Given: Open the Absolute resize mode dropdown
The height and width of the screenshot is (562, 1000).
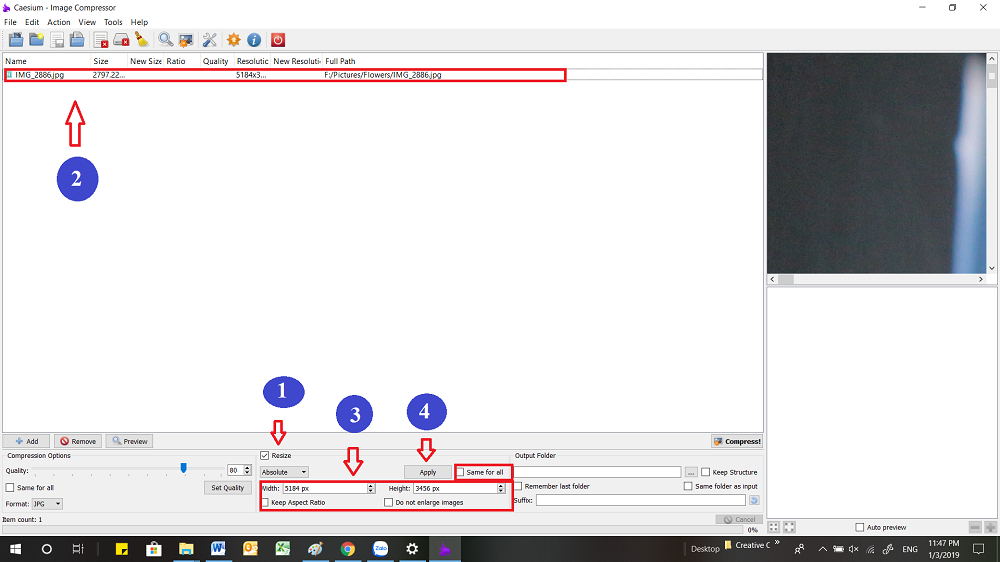Looking at the screenshot, I should [x=284, y=472].
